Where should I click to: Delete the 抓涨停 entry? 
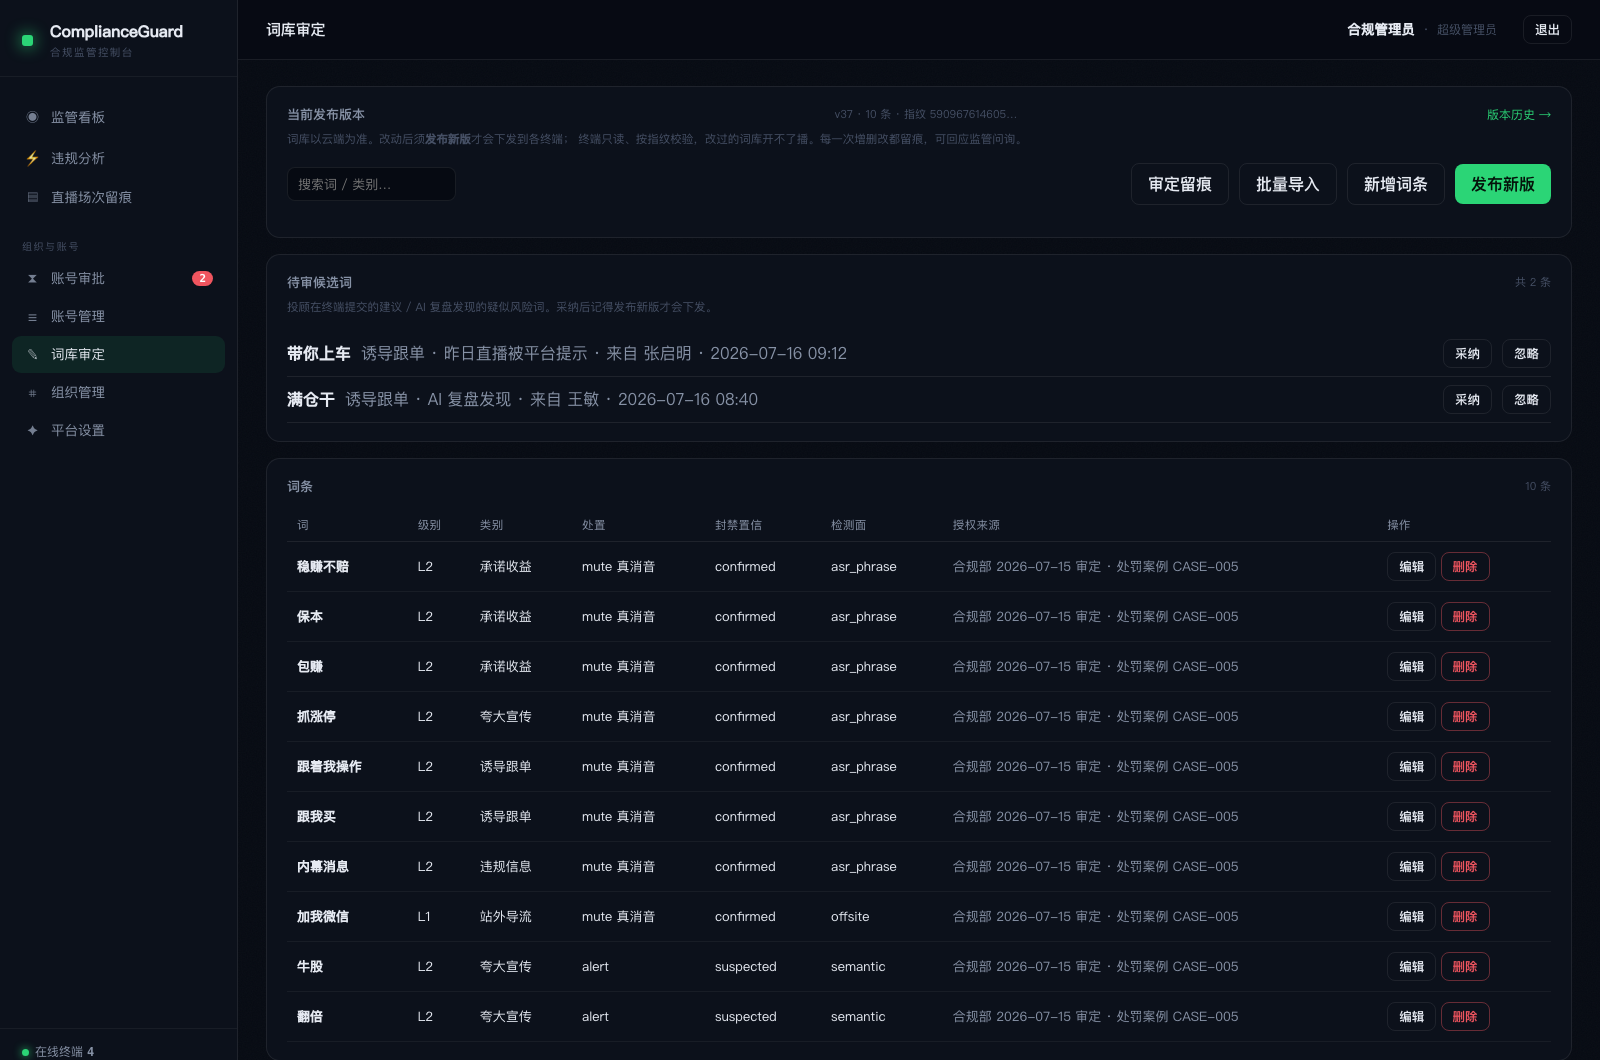pos(1465,716)
